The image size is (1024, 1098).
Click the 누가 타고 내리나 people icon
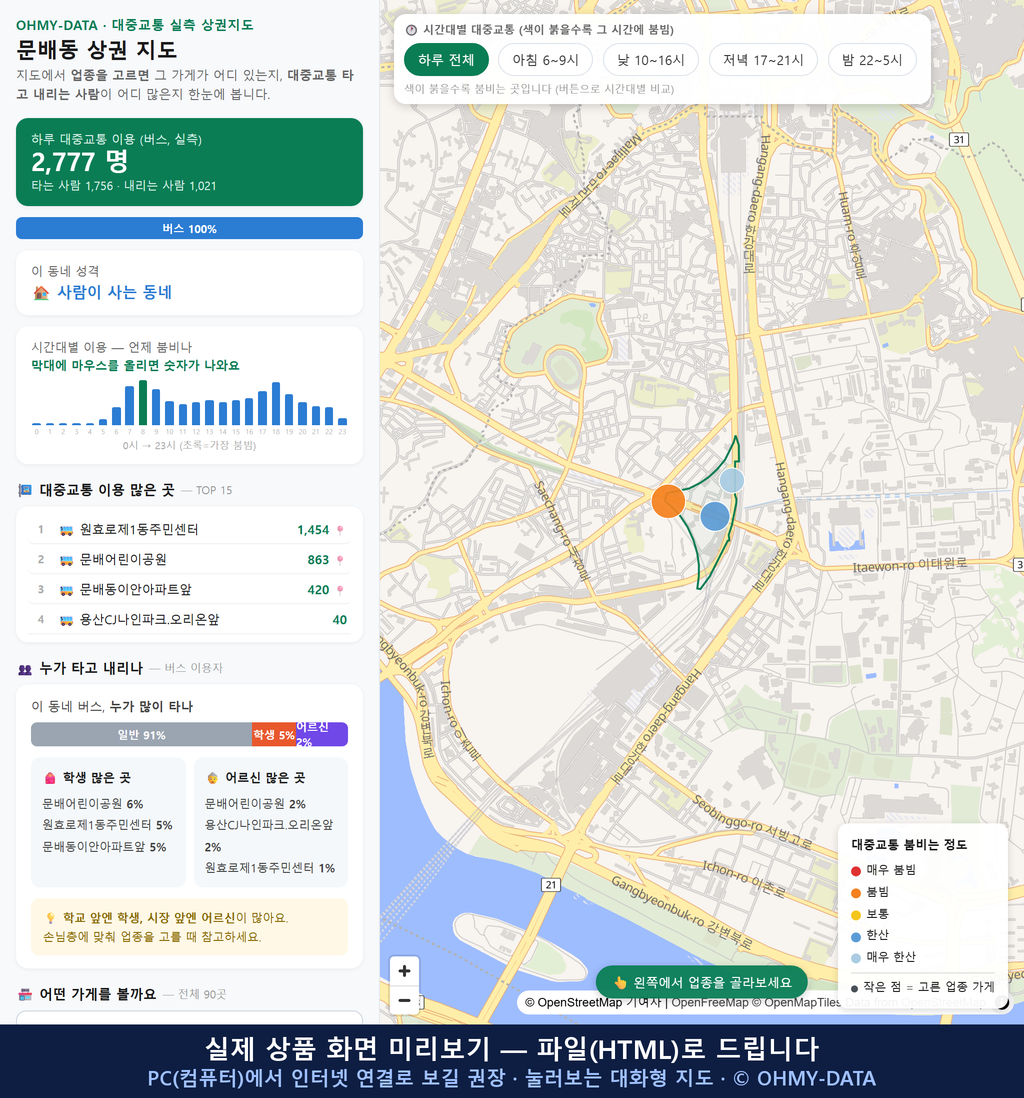click(25, 669)
